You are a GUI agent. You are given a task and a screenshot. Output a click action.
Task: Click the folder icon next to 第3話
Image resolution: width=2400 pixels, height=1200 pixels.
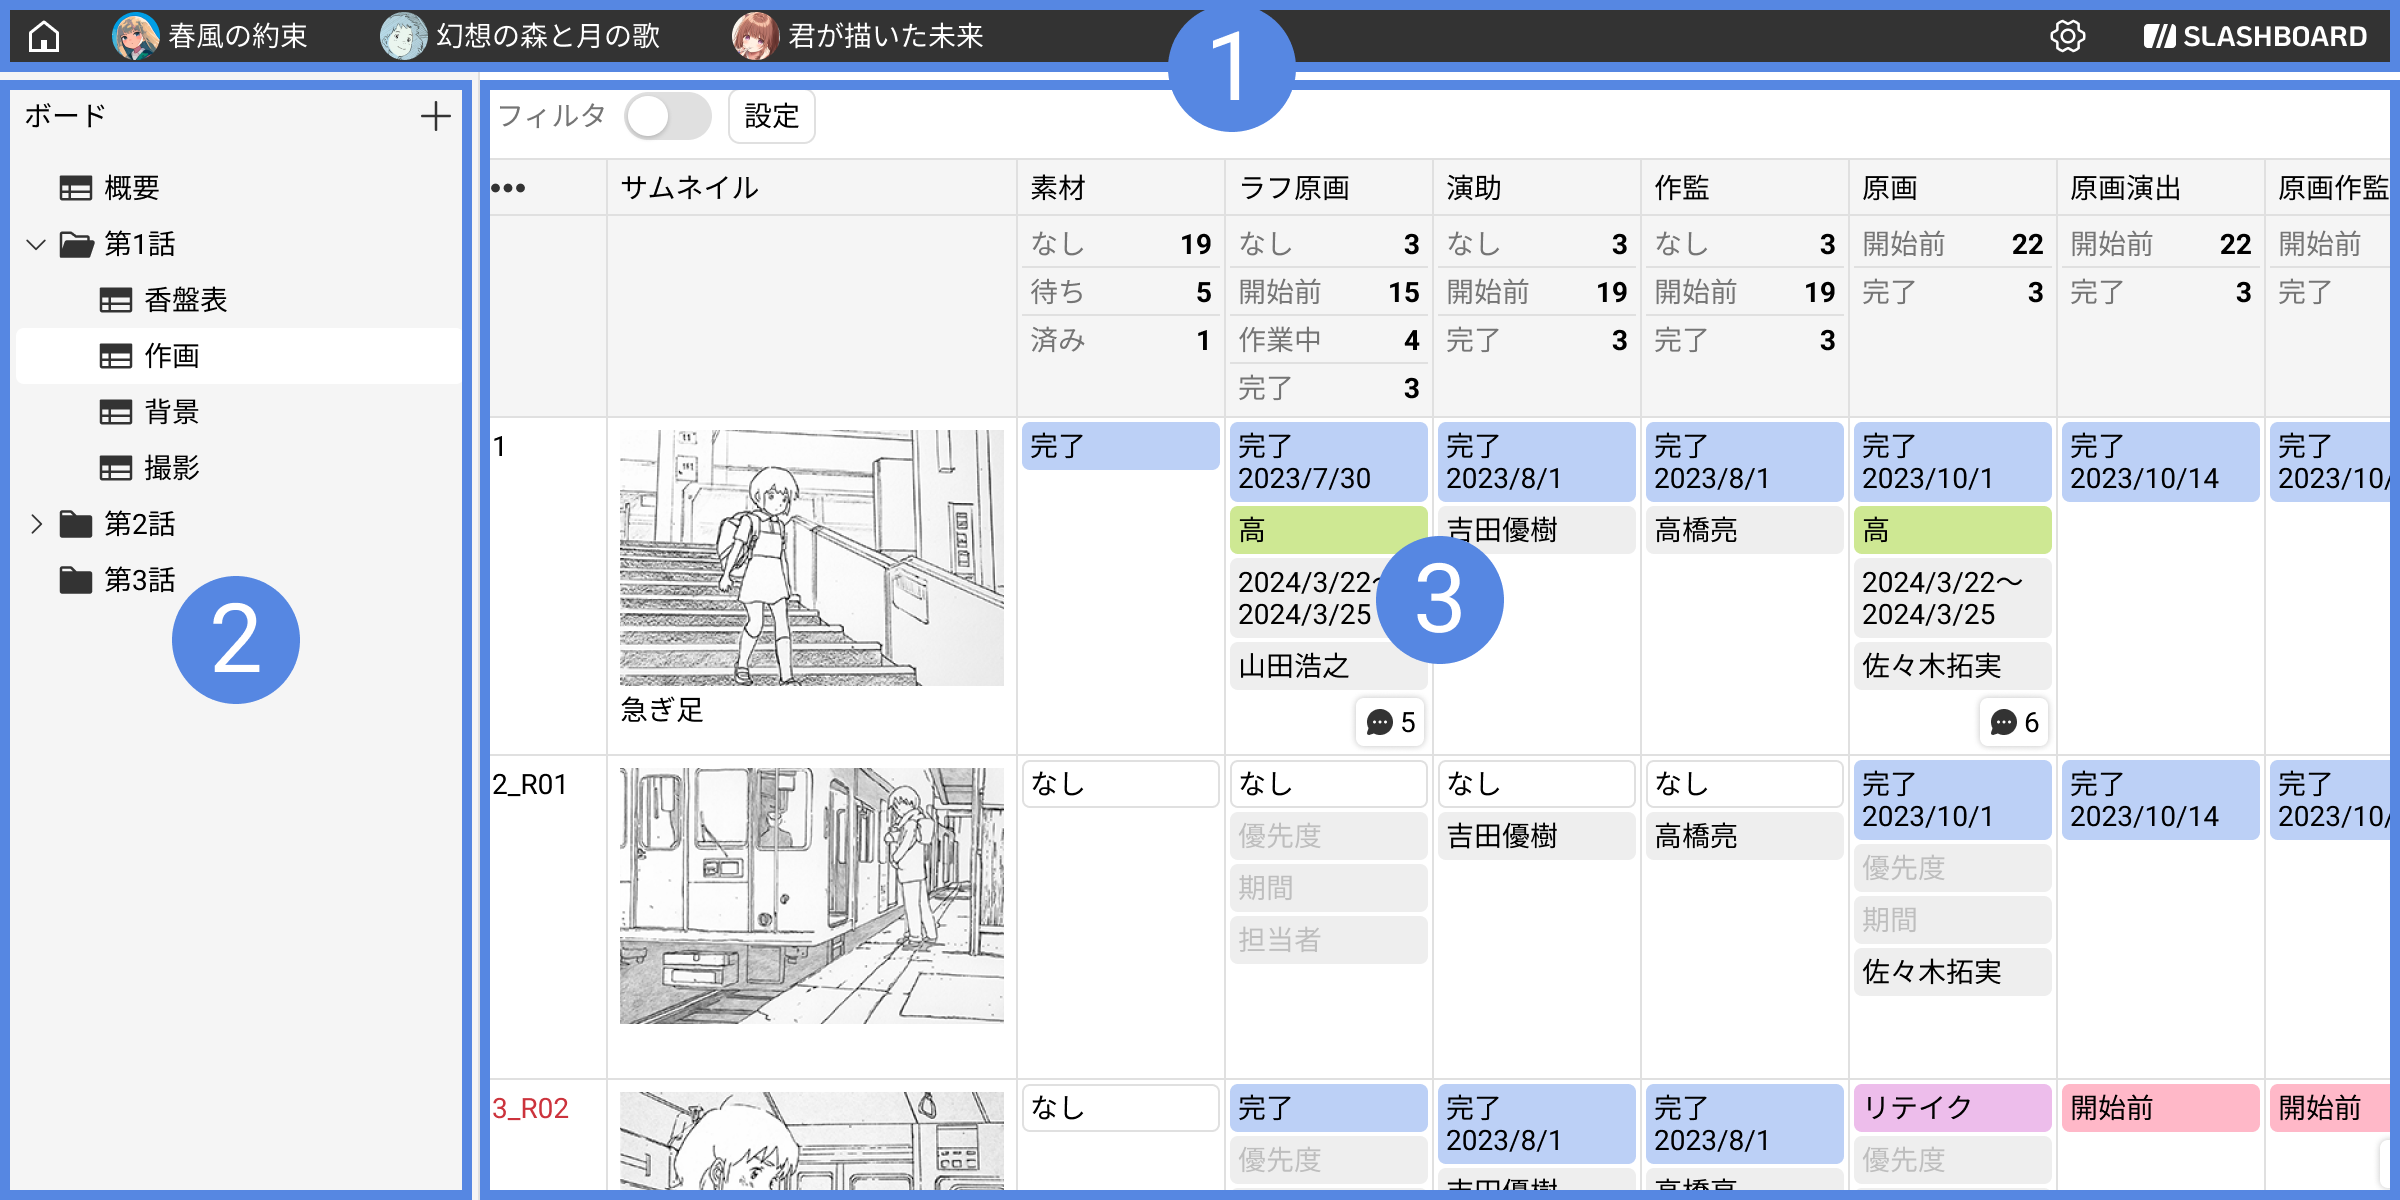(75, 580)
